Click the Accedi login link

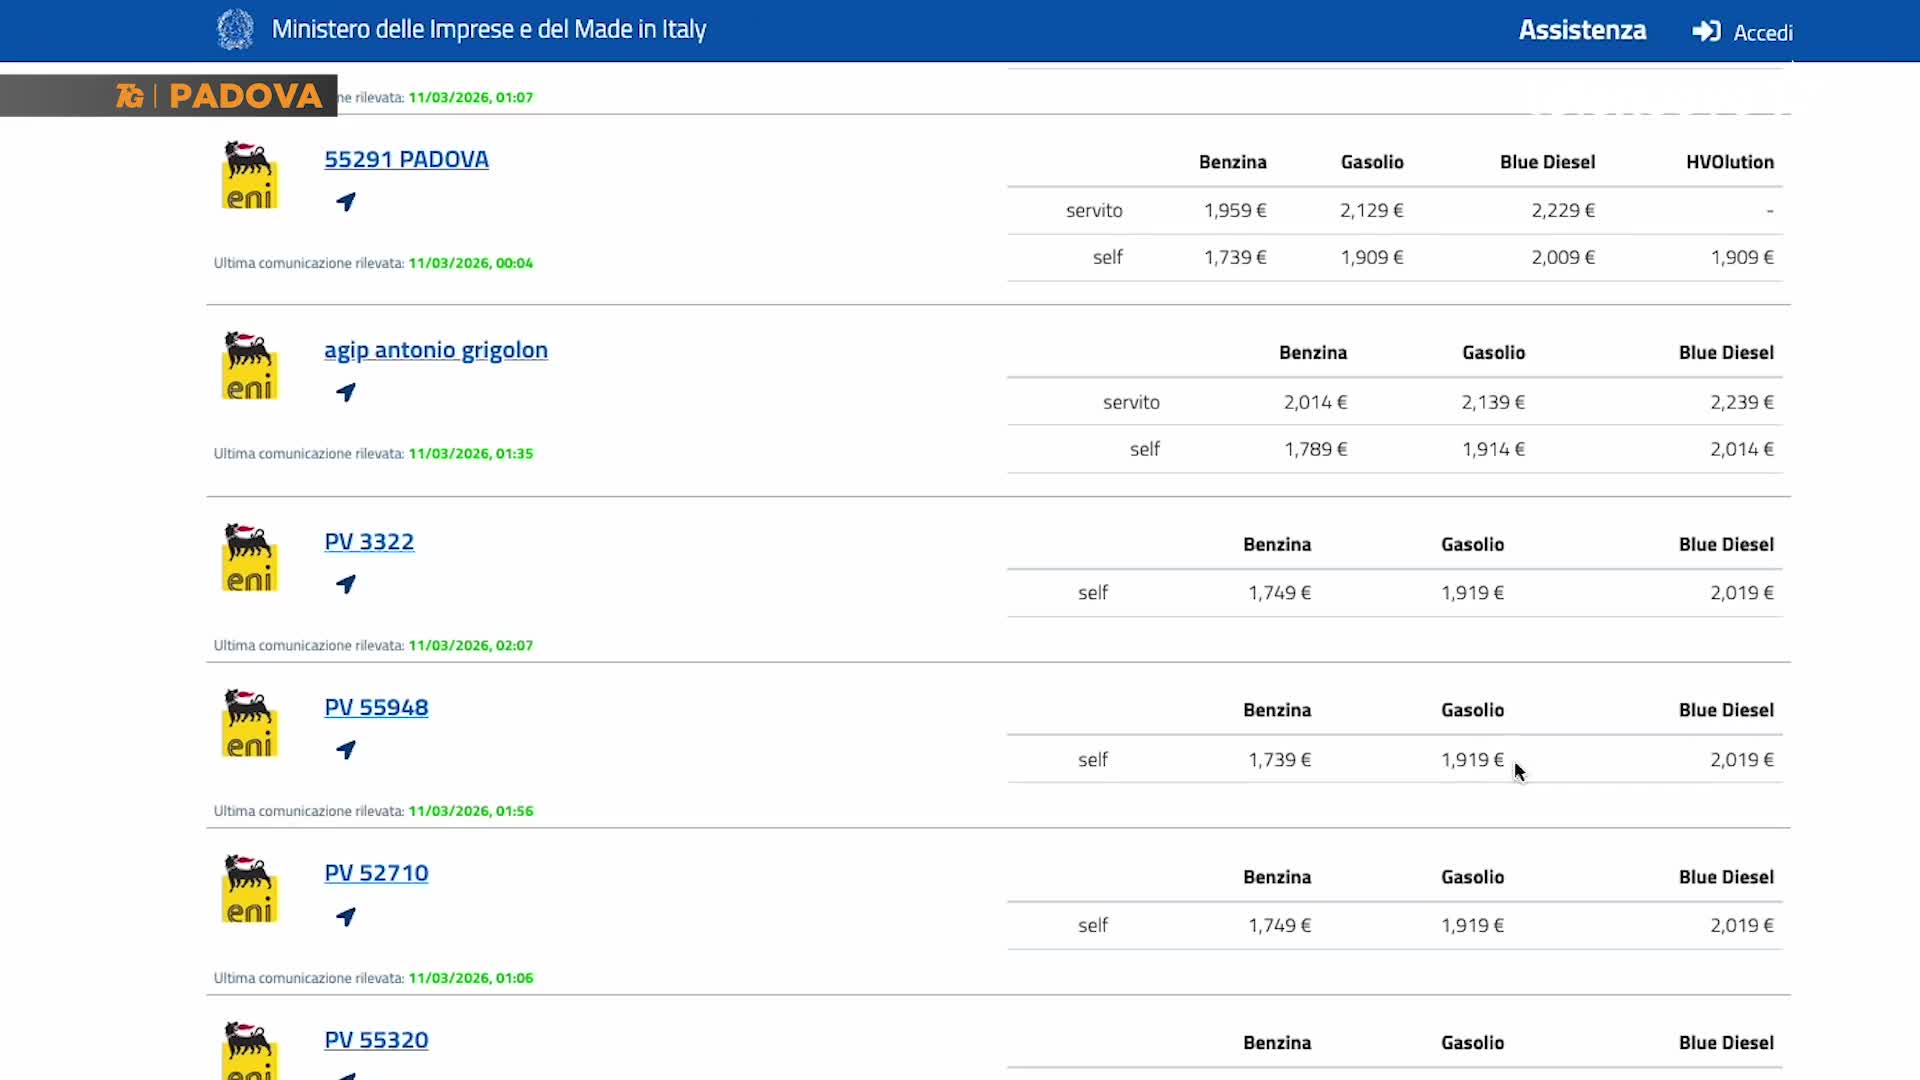click(x=1762, y=33)
